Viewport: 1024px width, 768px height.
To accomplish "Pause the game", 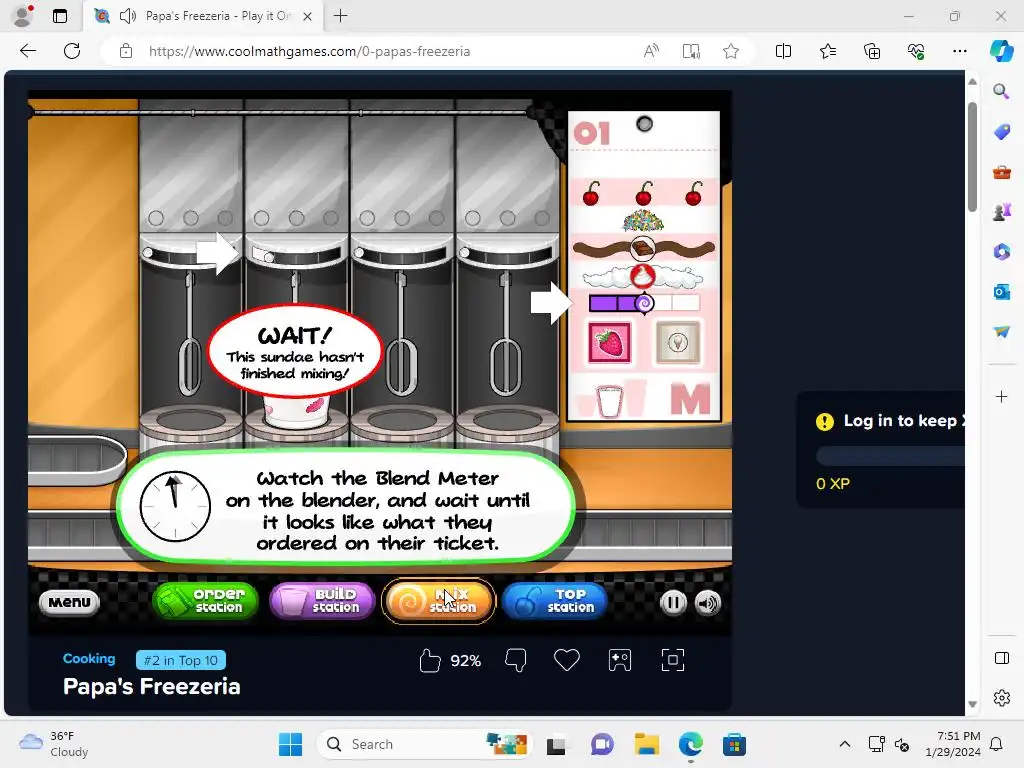I will [x=673, y=603].
